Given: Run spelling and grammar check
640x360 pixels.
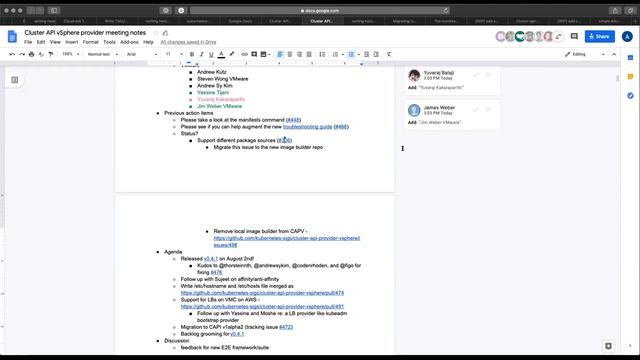Looking at the screenshot, I should (x=41, y=54).
